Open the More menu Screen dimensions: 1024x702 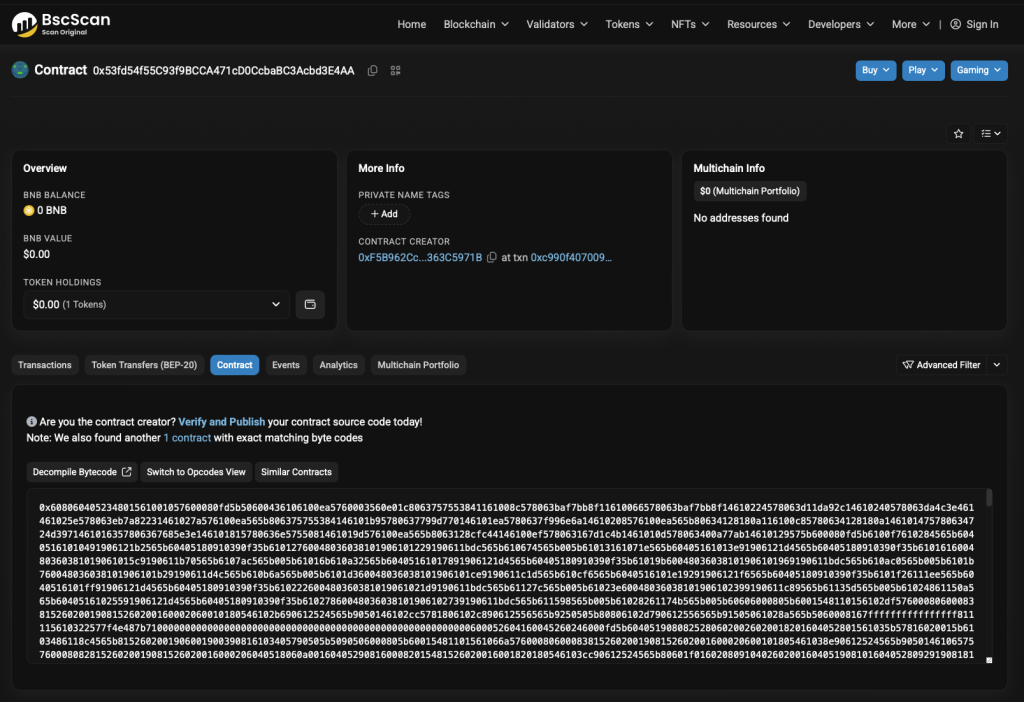(x=910, y=24)
